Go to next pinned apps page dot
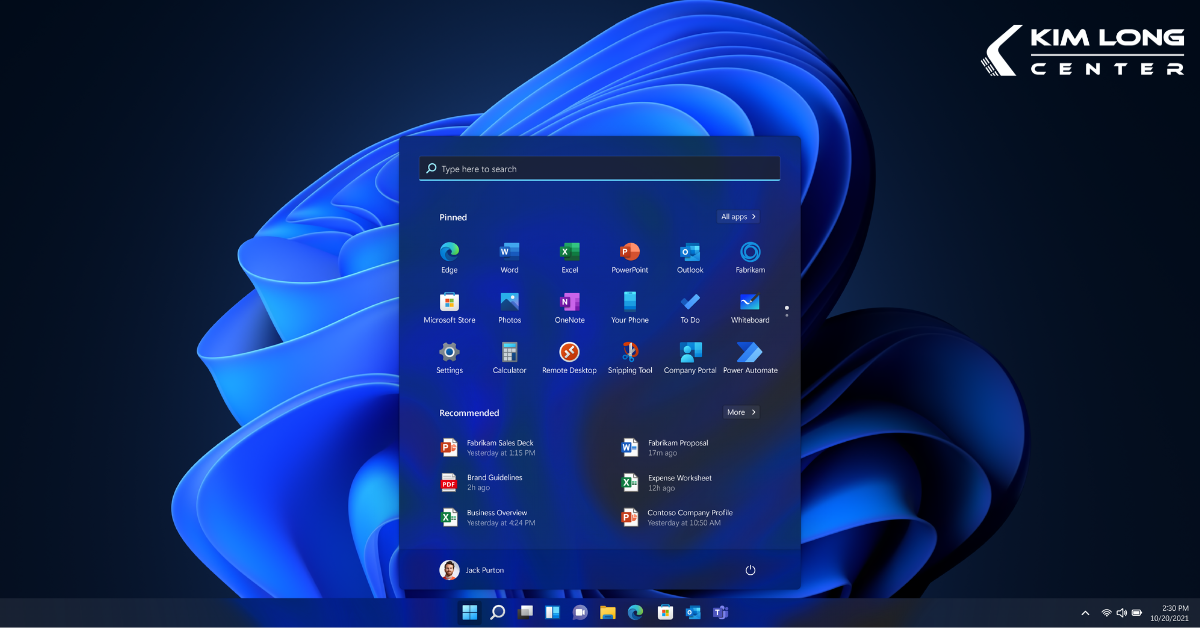This screenshot has height=628, width=1200. pyautogui.click(x=787, y=316)
